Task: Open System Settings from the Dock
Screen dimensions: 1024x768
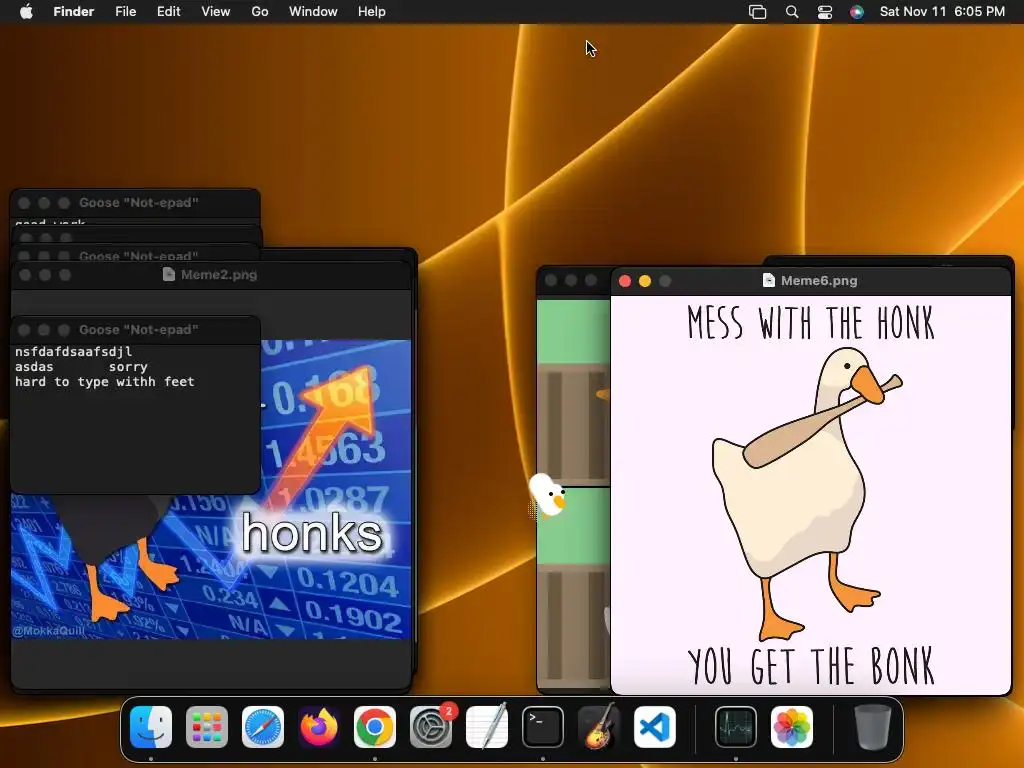Action: coord(431,727)
